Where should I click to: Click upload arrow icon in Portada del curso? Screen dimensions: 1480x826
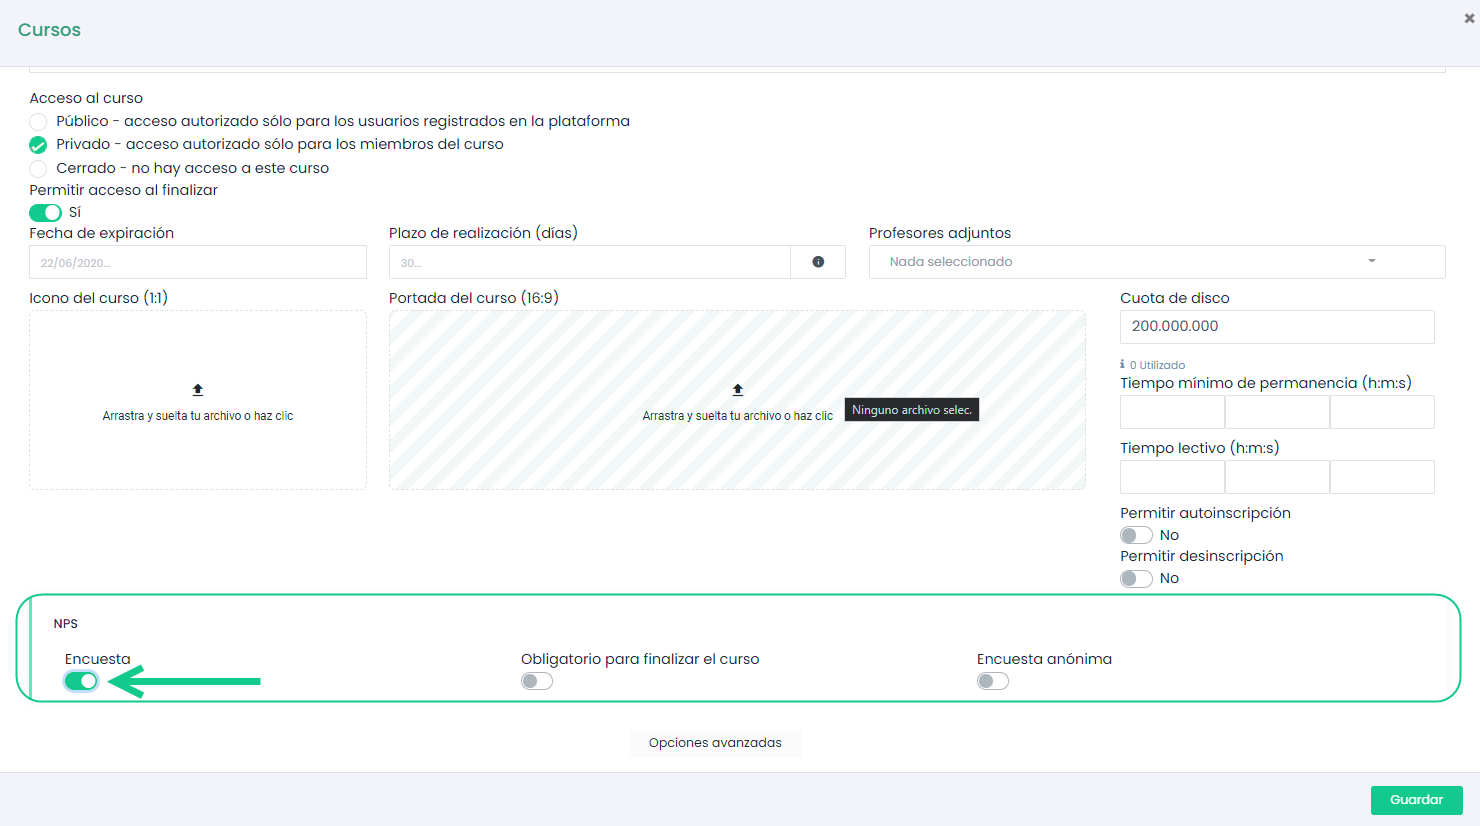(738, 390)
